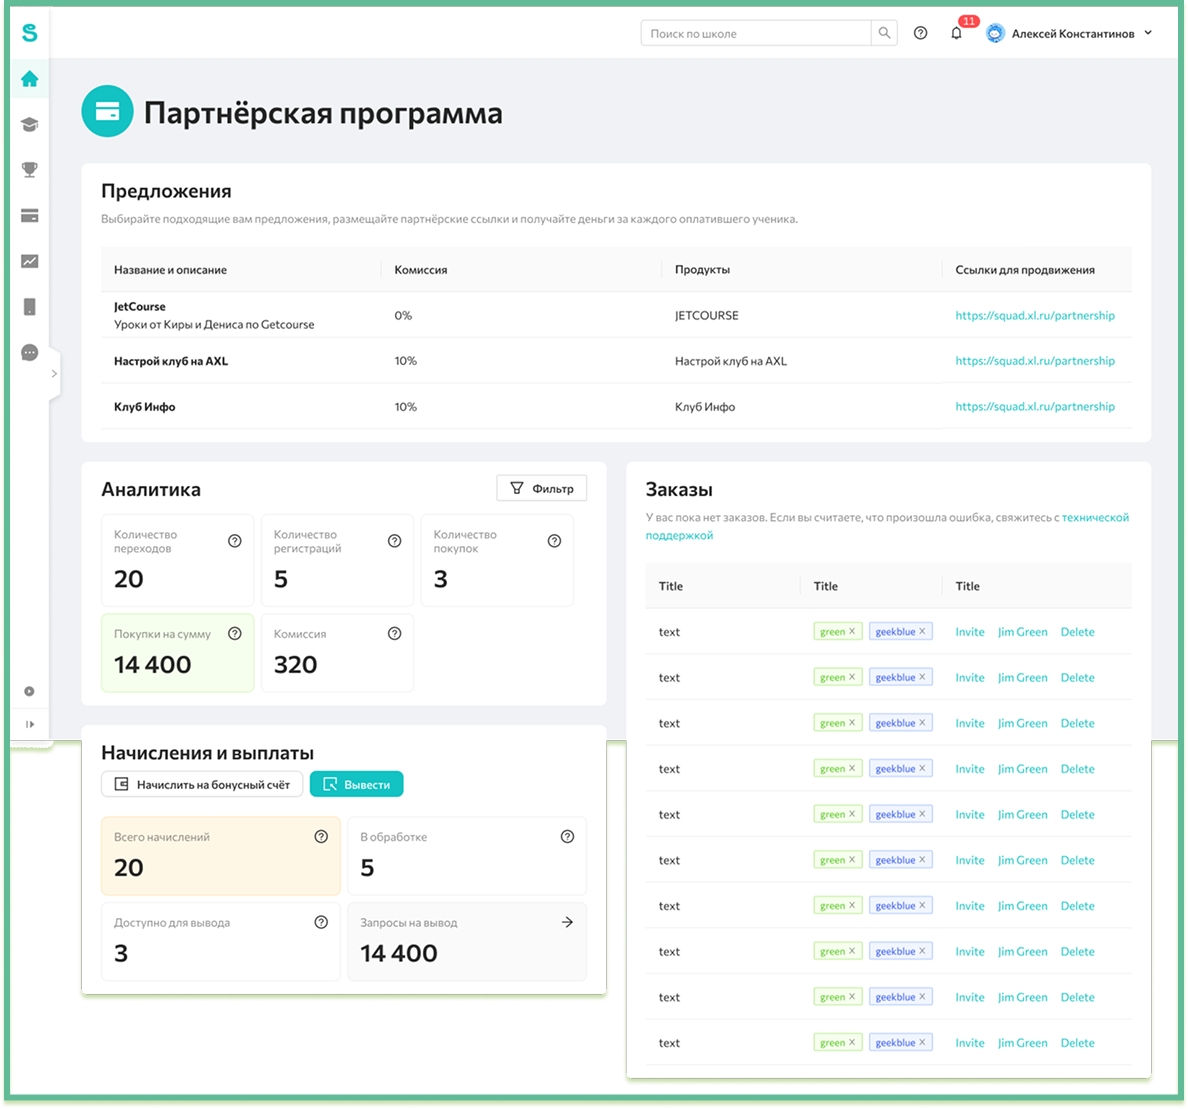Show help for Всего начислений
This screenshot has height=1109, width=1188.
321,837
